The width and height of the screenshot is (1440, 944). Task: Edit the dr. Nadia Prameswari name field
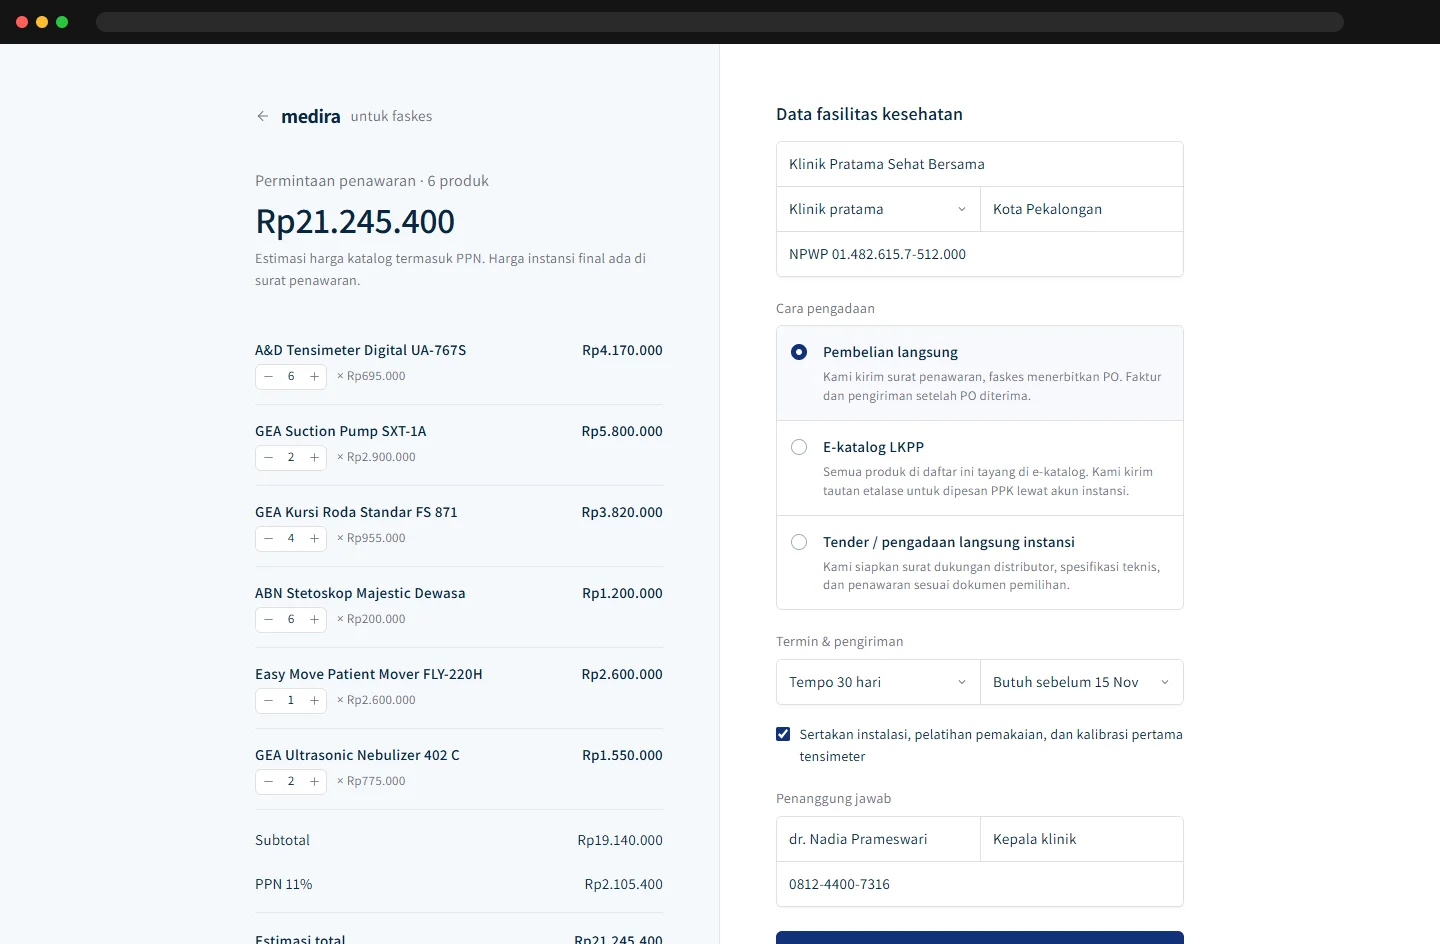[878, 839]
